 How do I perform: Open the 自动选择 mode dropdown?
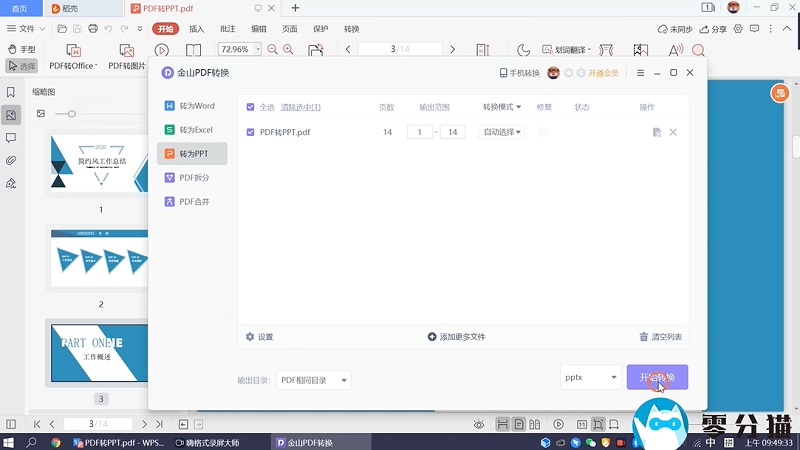pos(502,132)
